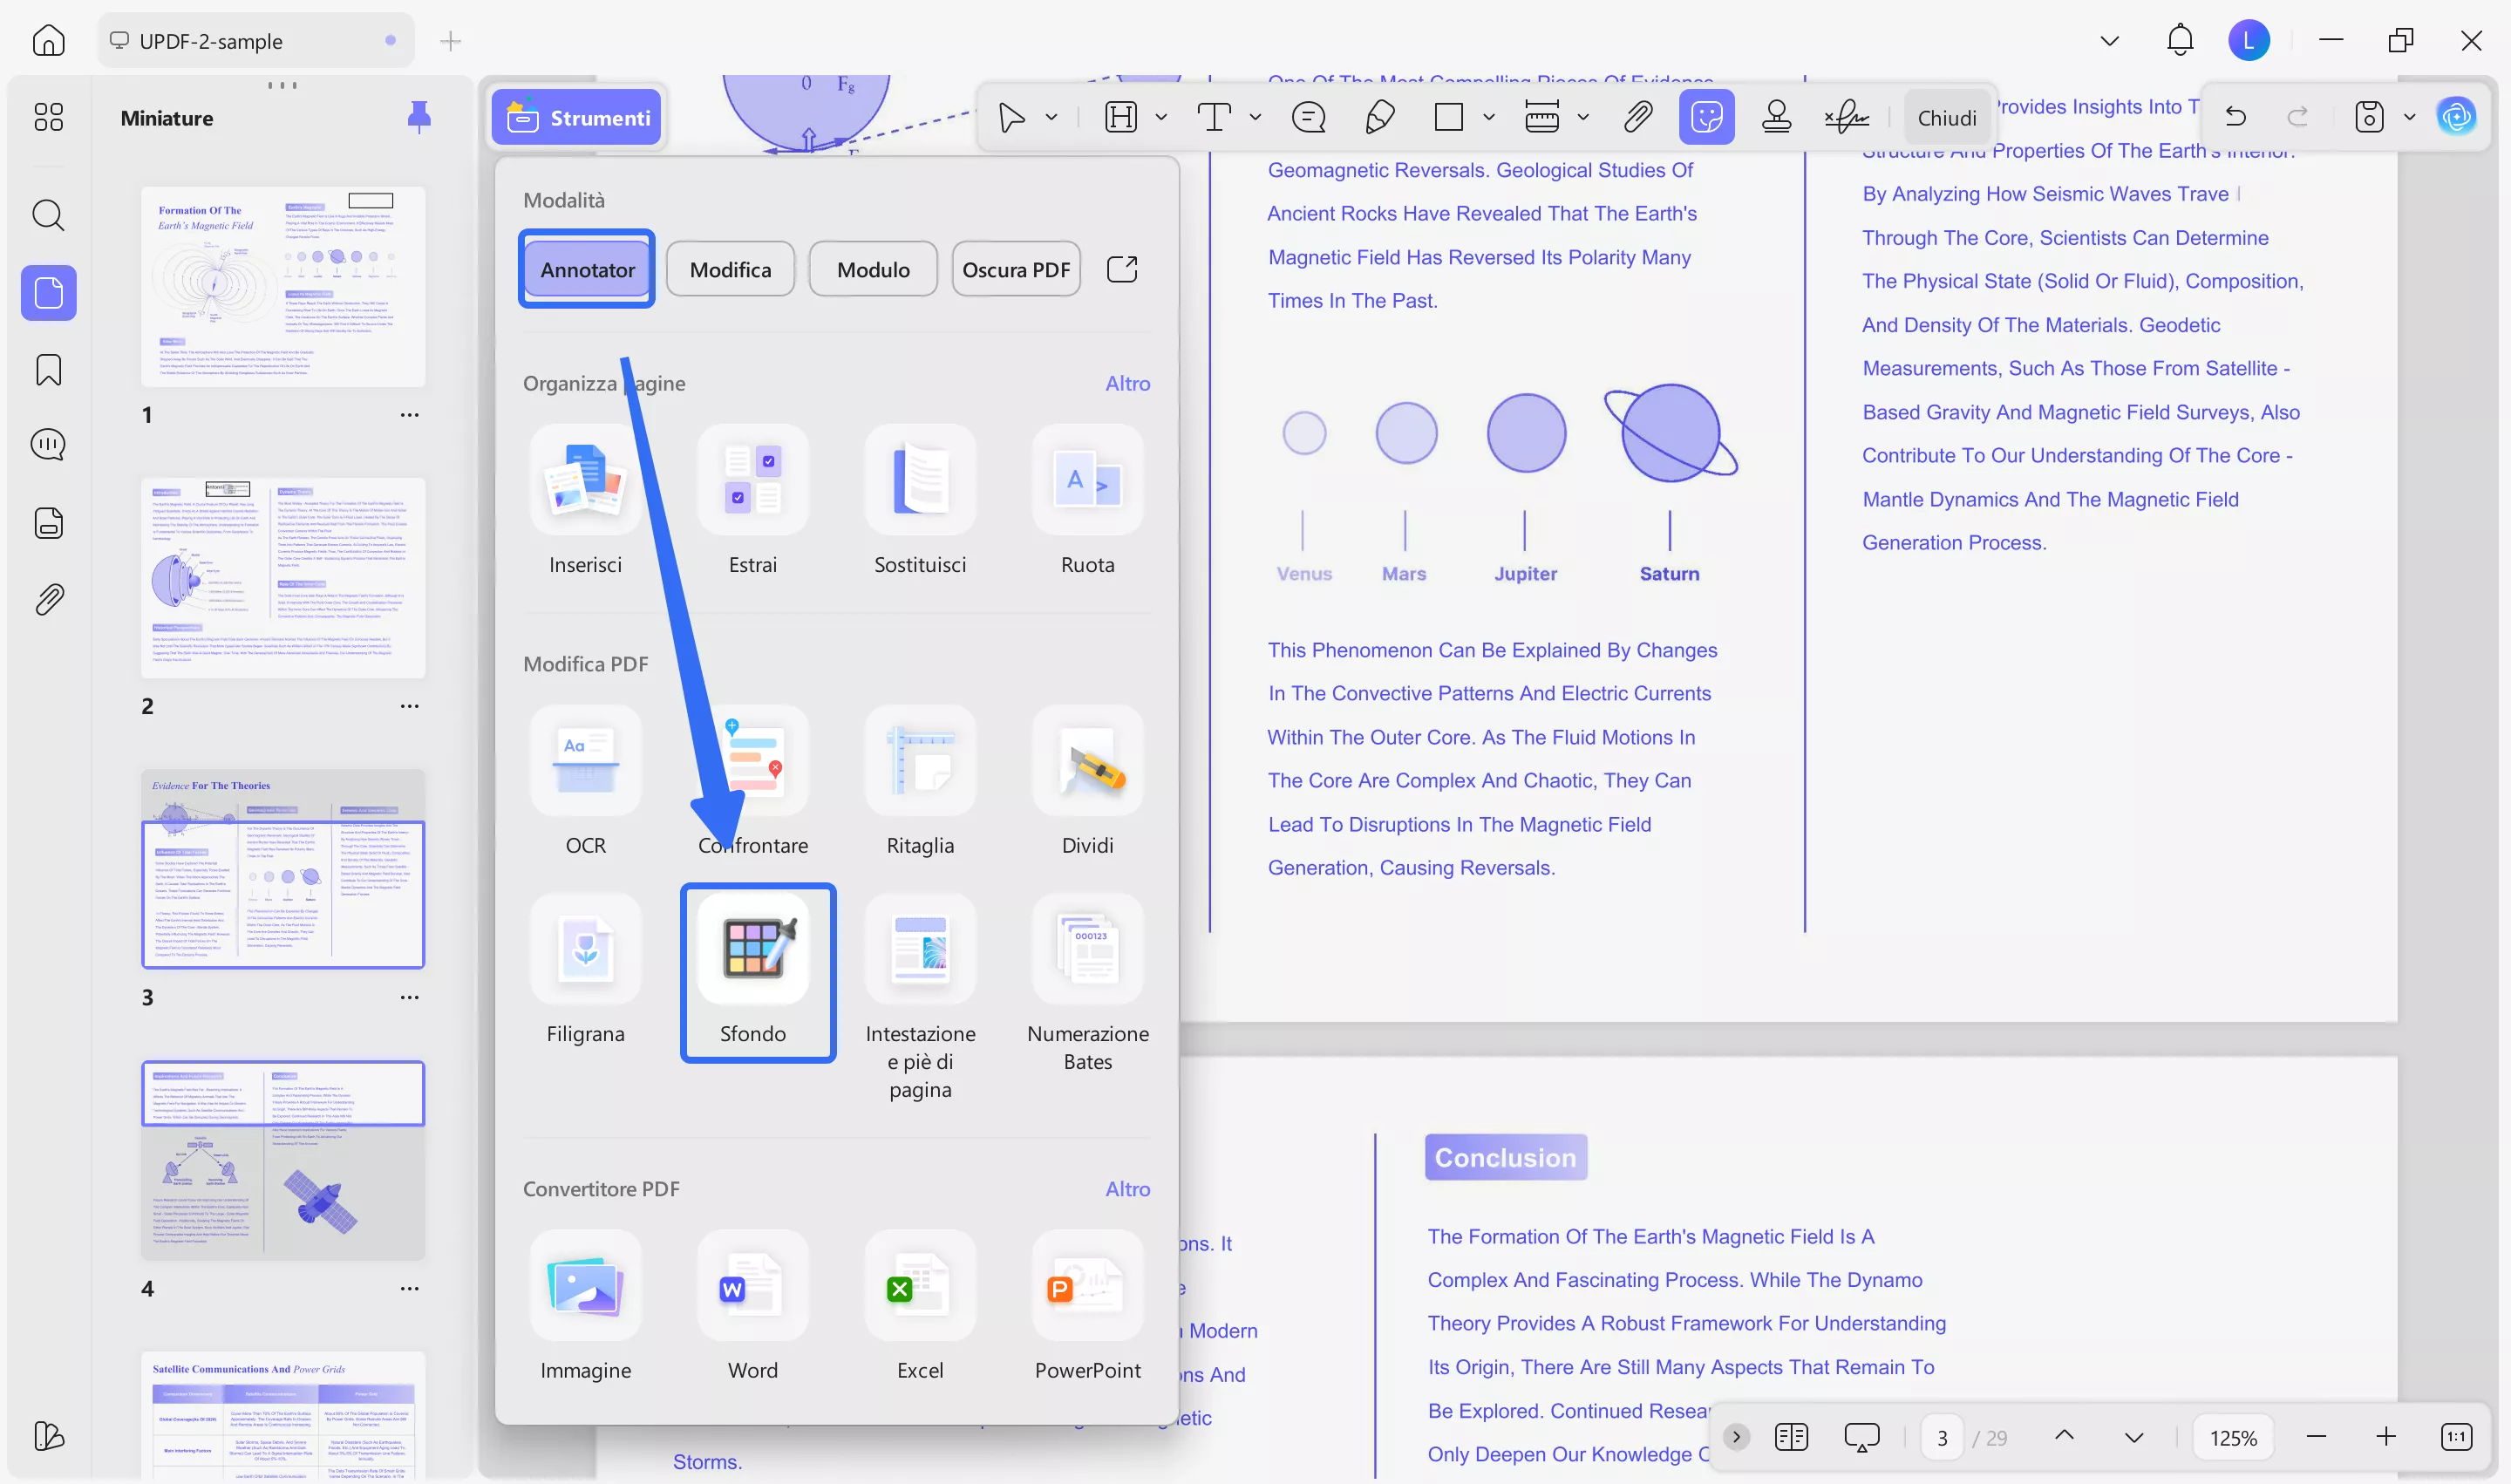Open the search panel in the sidebar
The width and height of the screenshot is (2511, 1484).
[48, 215]
